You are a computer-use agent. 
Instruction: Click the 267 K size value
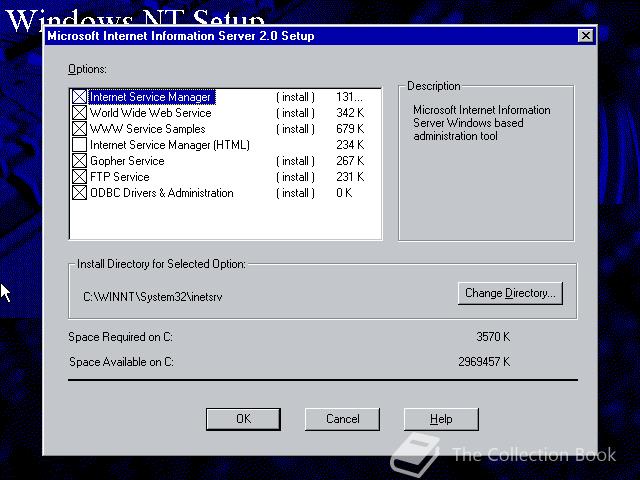[x=350, y=161]
